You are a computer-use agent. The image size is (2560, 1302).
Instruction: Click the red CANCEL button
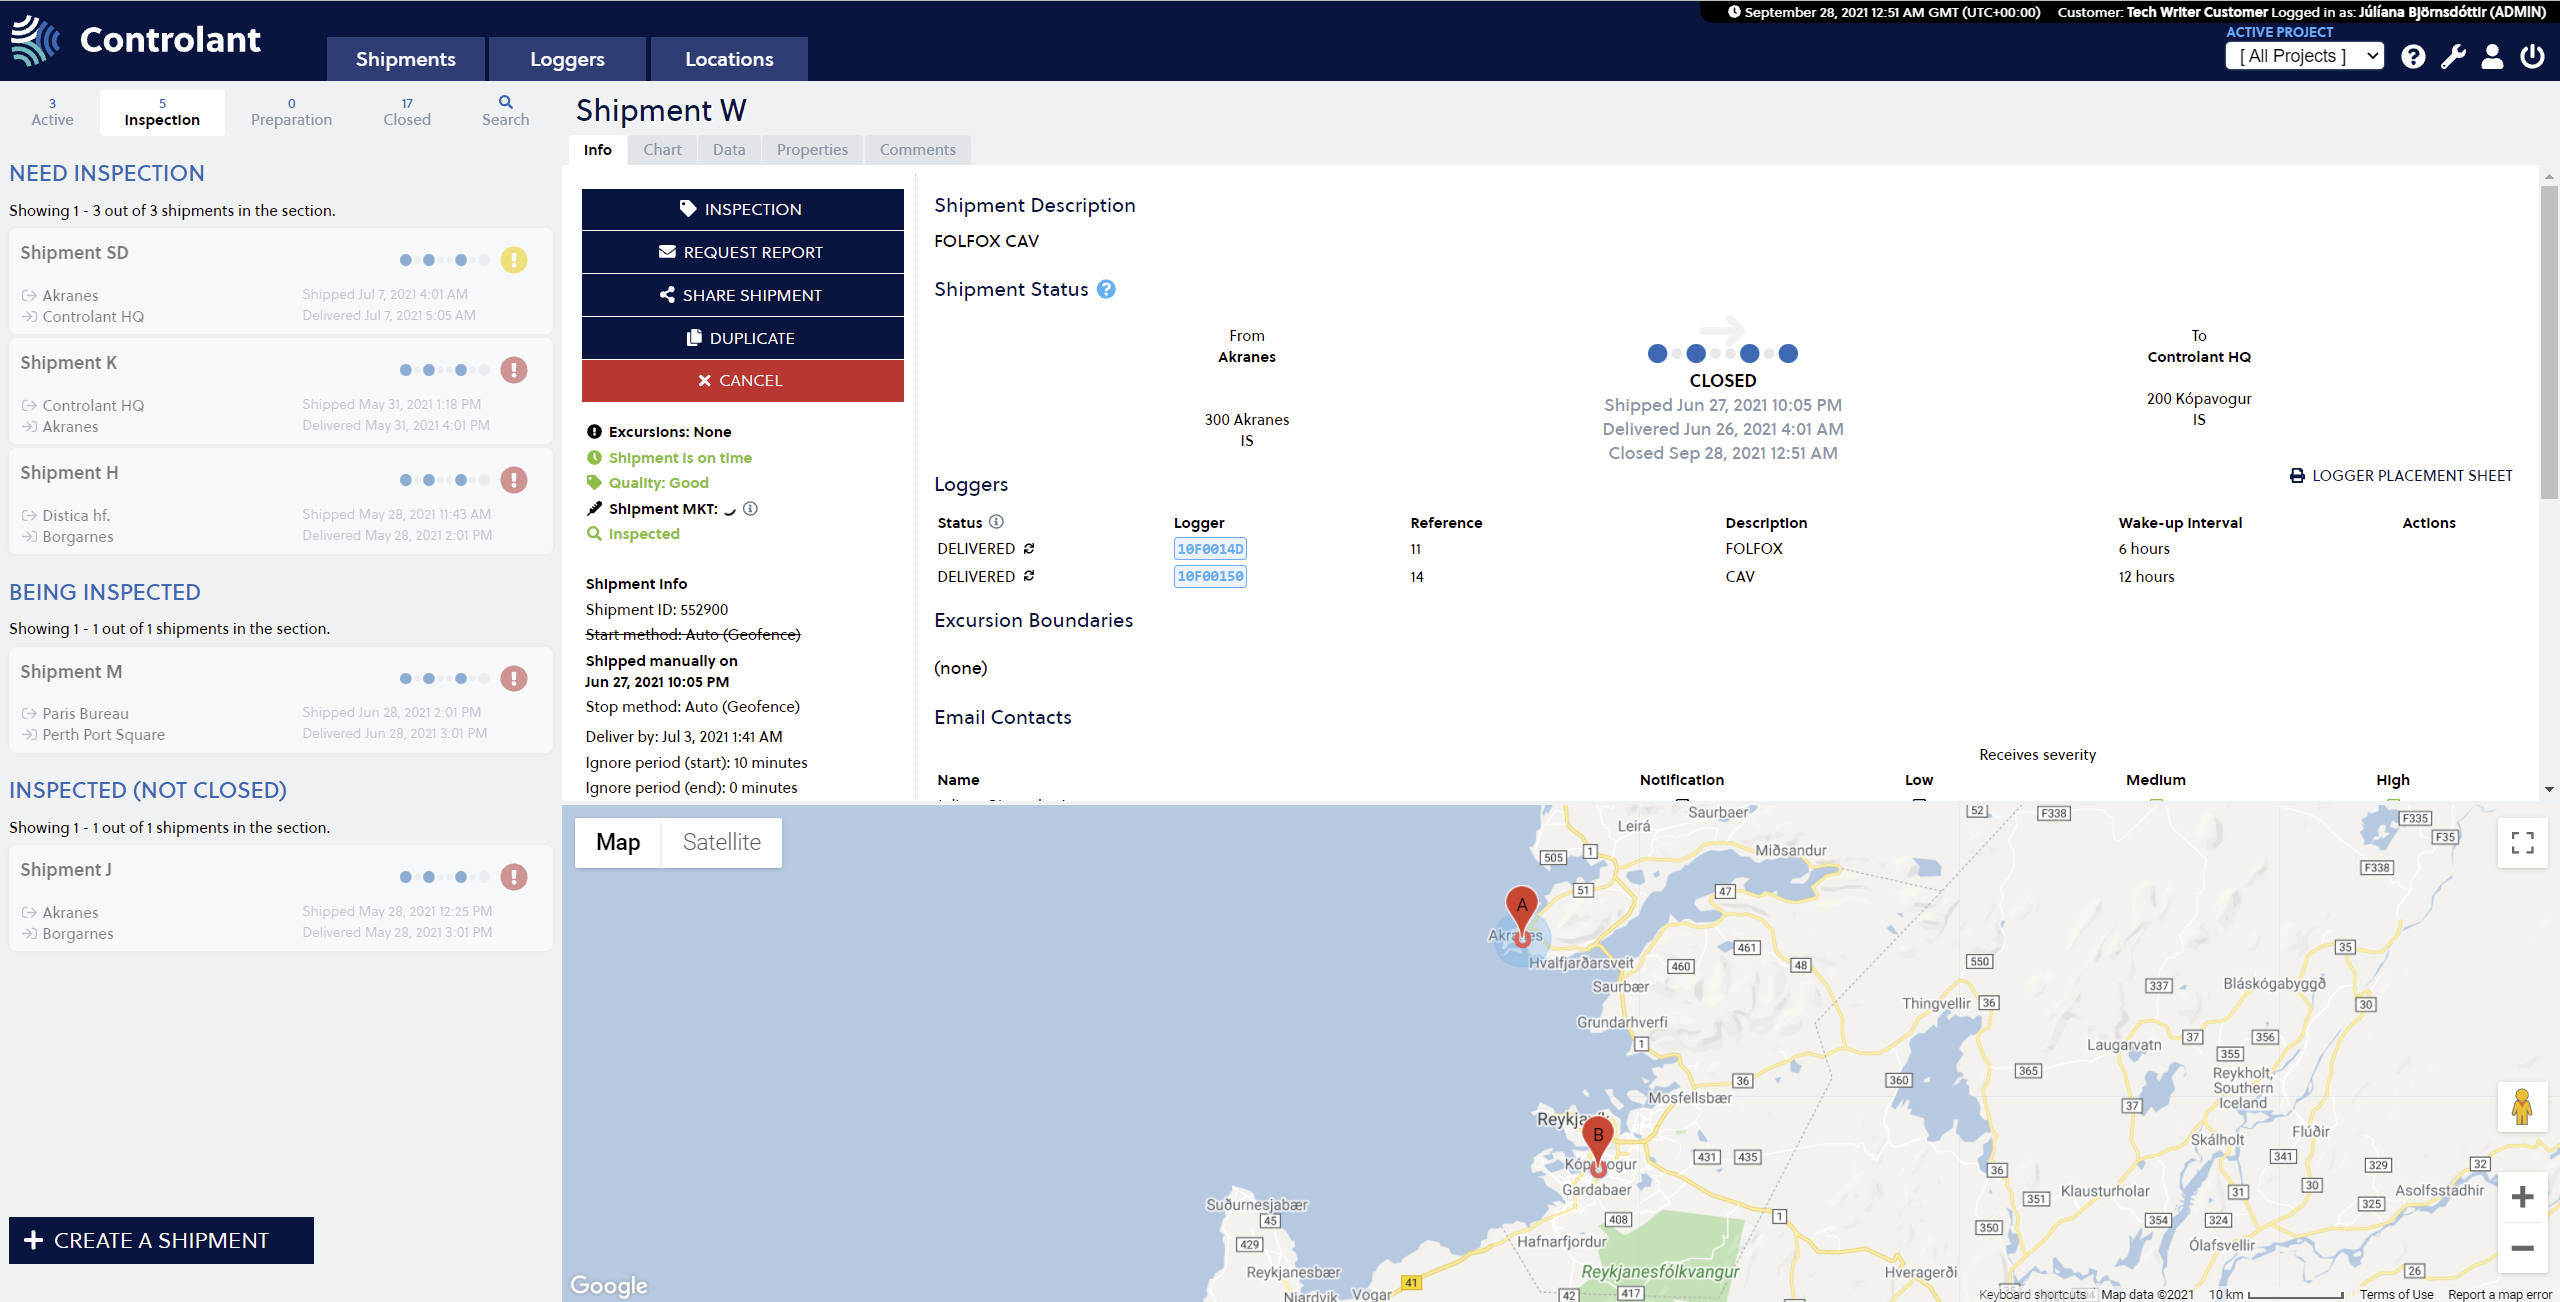pos(742,381)
